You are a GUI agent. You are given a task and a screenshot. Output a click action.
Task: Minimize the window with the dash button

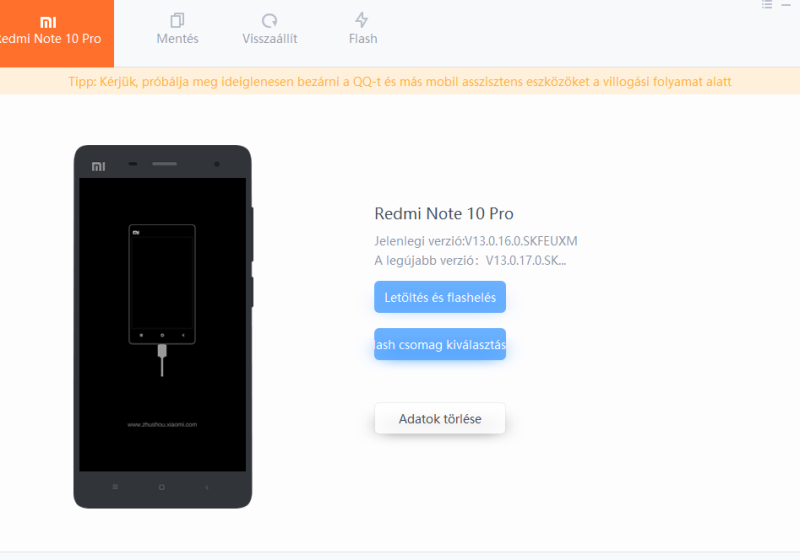pos(786,5)
